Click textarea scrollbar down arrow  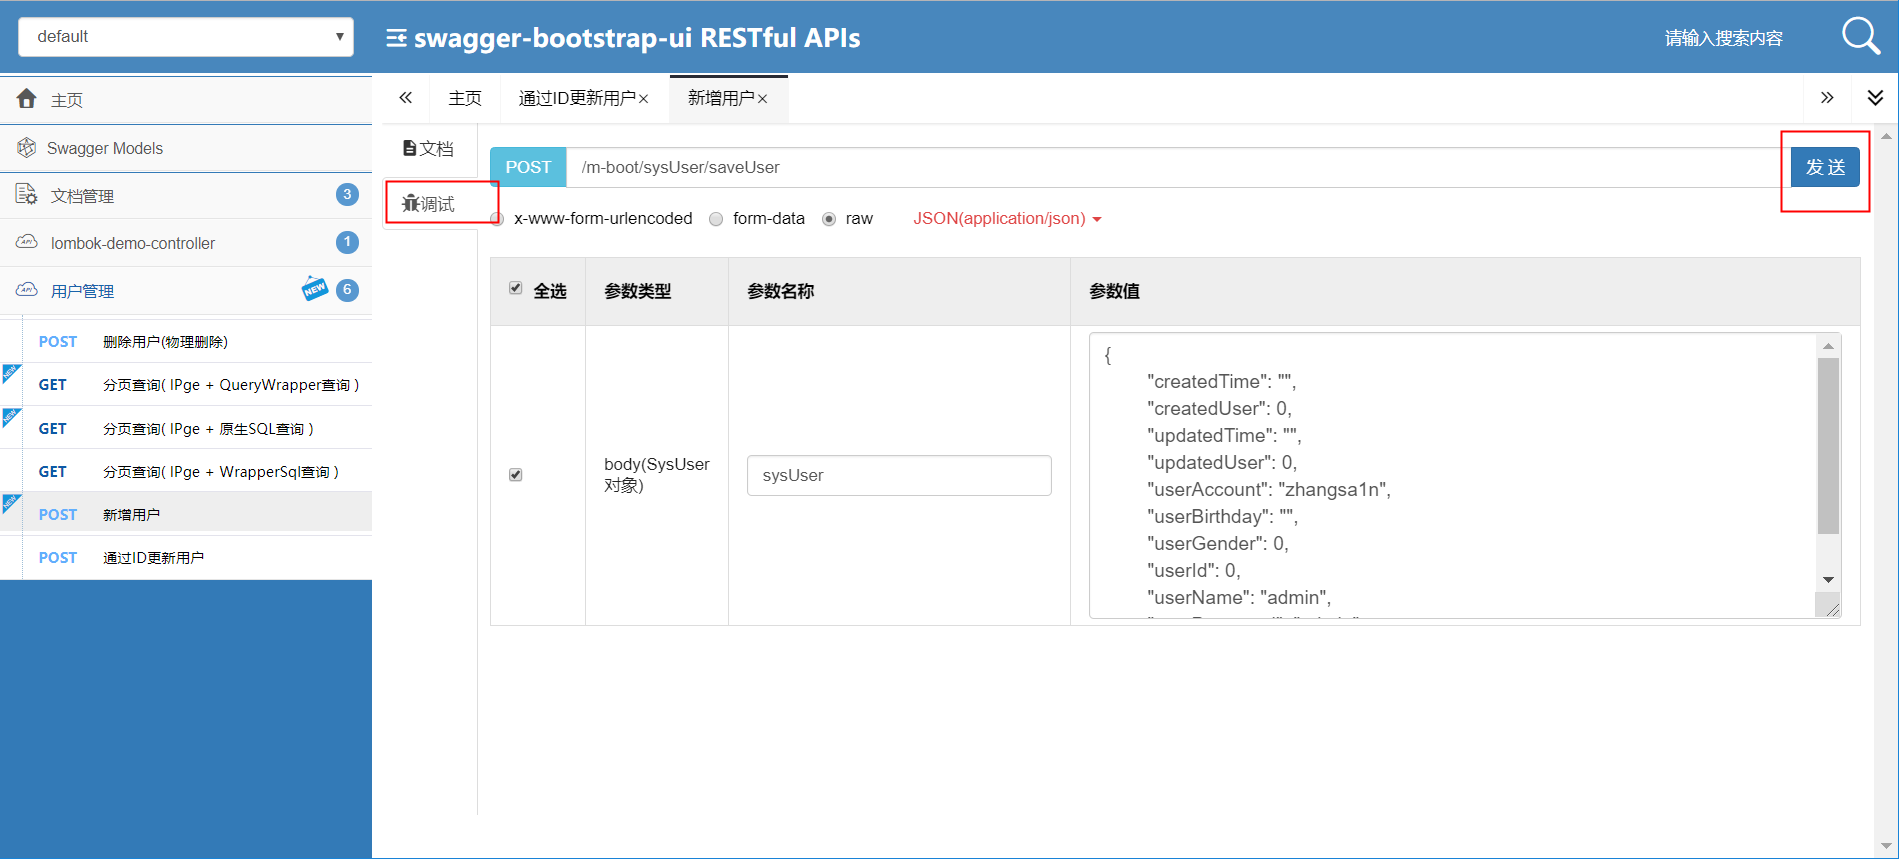pos(1828,580)
